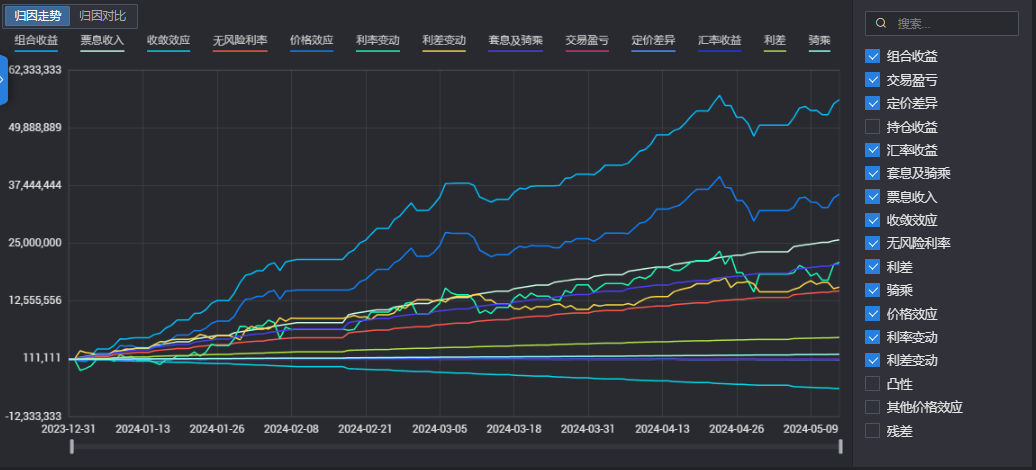Image resolution: width=1036 pixels, height=470 pixels.
Task: Click the date range slider track
Action: (456, 448)
